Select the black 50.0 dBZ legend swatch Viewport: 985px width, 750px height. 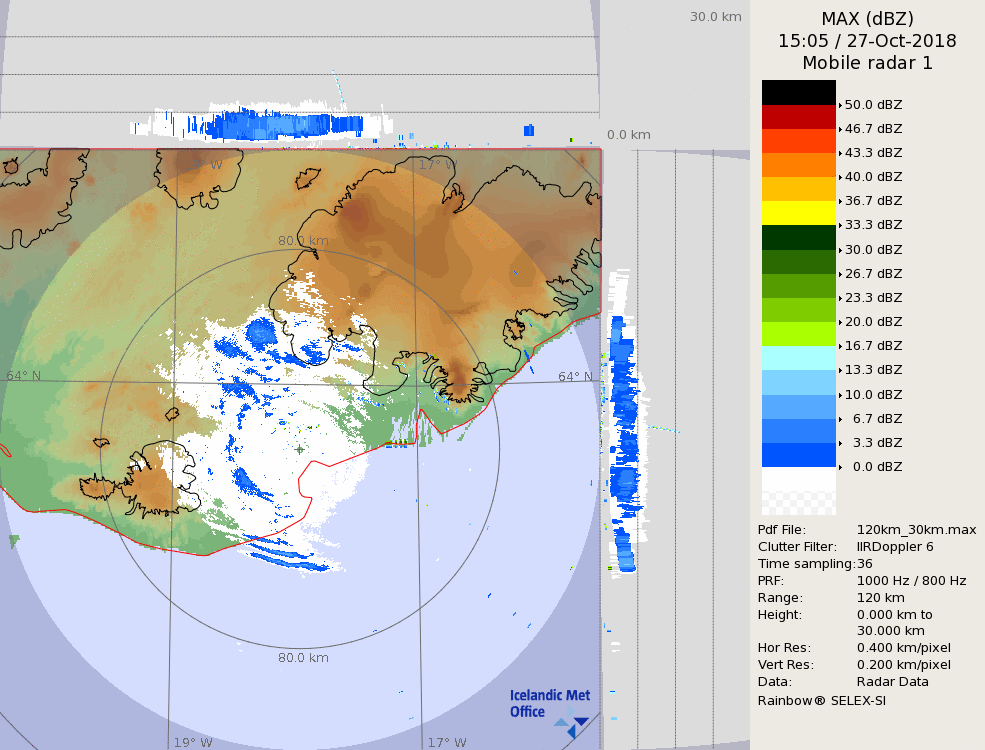tap(798, 93)
